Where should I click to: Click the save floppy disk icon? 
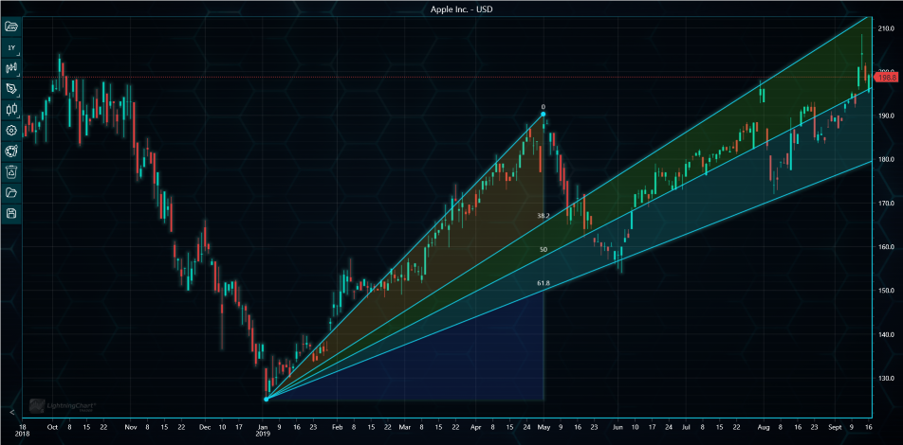[x=12, y=214]
